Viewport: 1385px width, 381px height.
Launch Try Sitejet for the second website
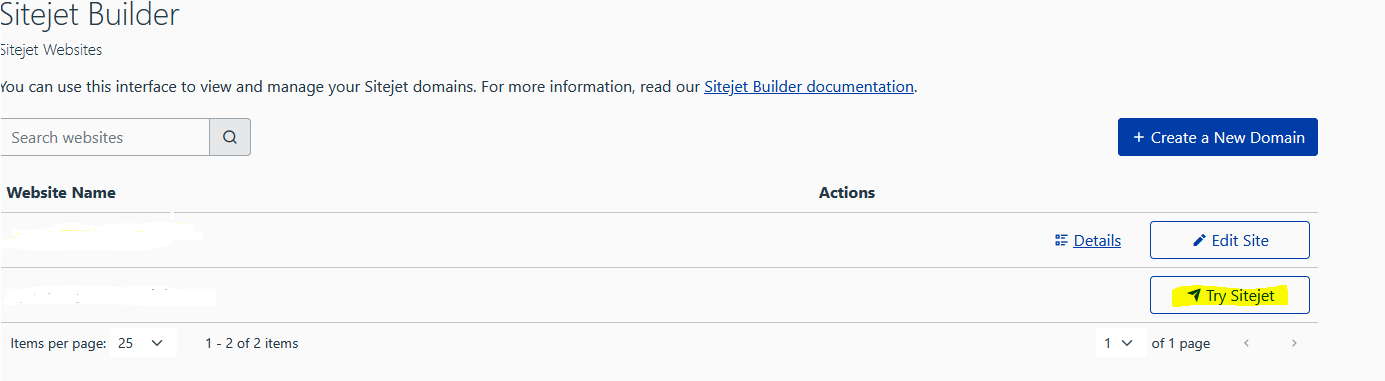(x=1229, y=295)
